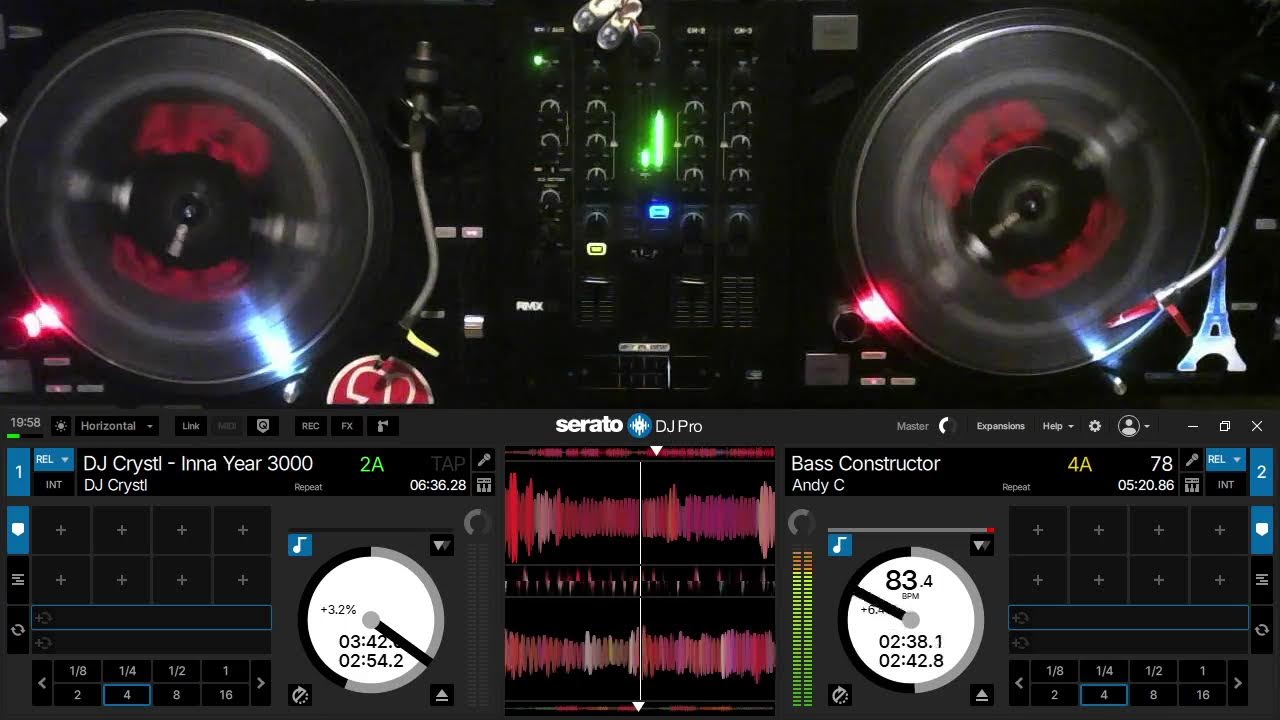1280x720 pixels.
Task: Open deck 2 REL mode dropdown
Action: point(1226,460)
